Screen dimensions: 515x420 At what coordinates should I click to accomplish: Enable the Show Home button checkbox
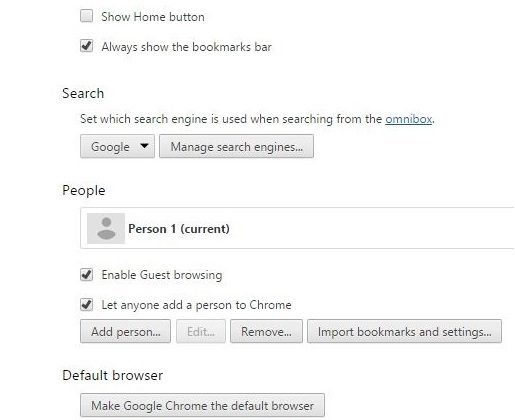point(87,16)
